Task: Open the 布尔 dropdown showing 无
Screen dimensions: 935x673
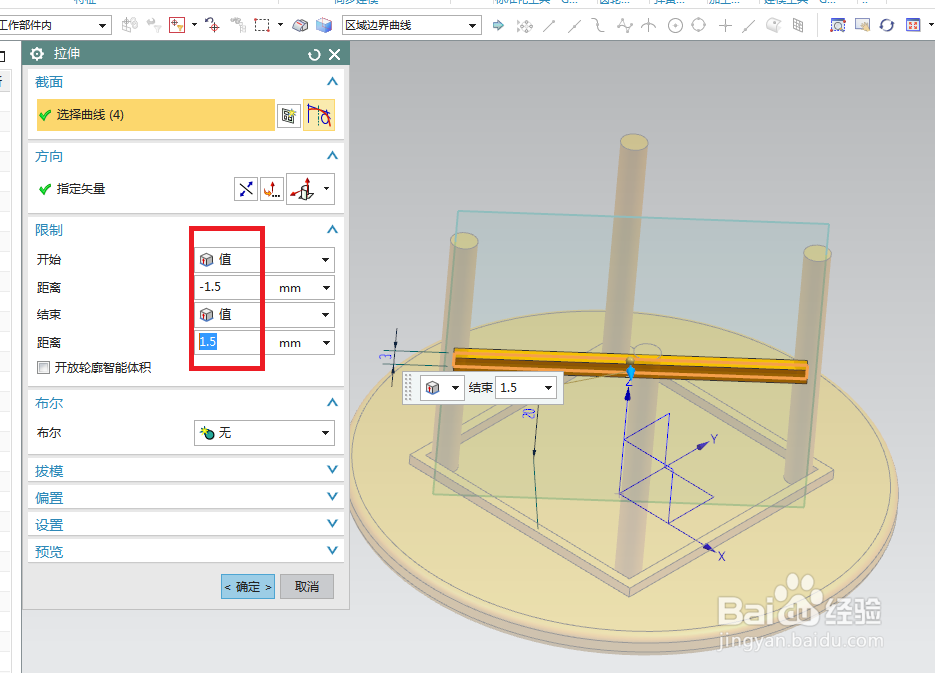Action: [264, 433]
